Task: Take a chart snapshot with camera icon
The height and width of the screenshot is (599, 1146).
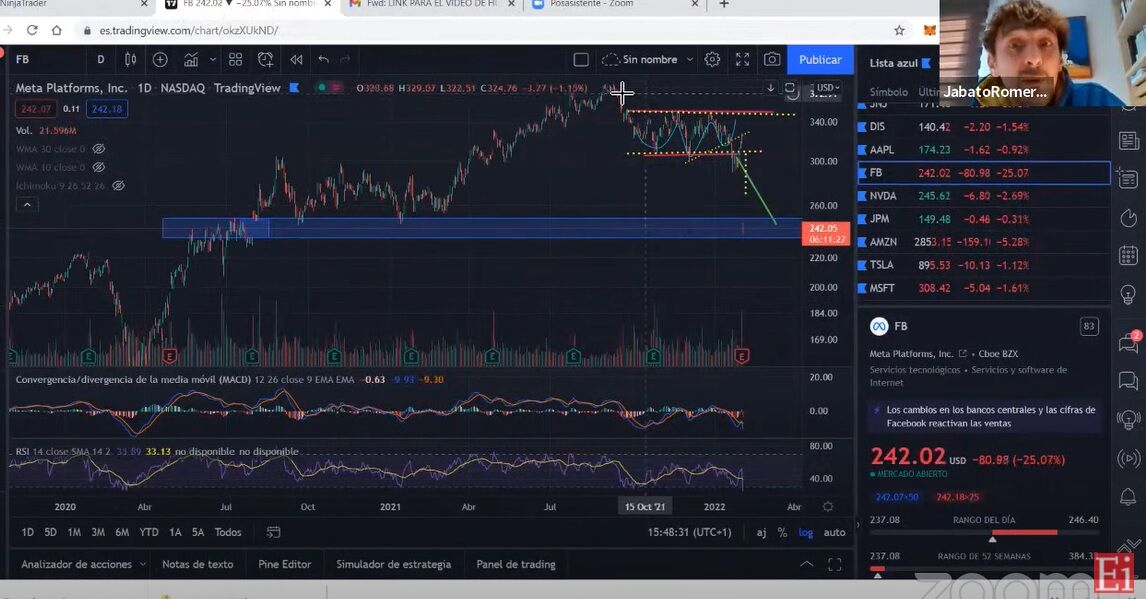Action: tap(772, 59)
